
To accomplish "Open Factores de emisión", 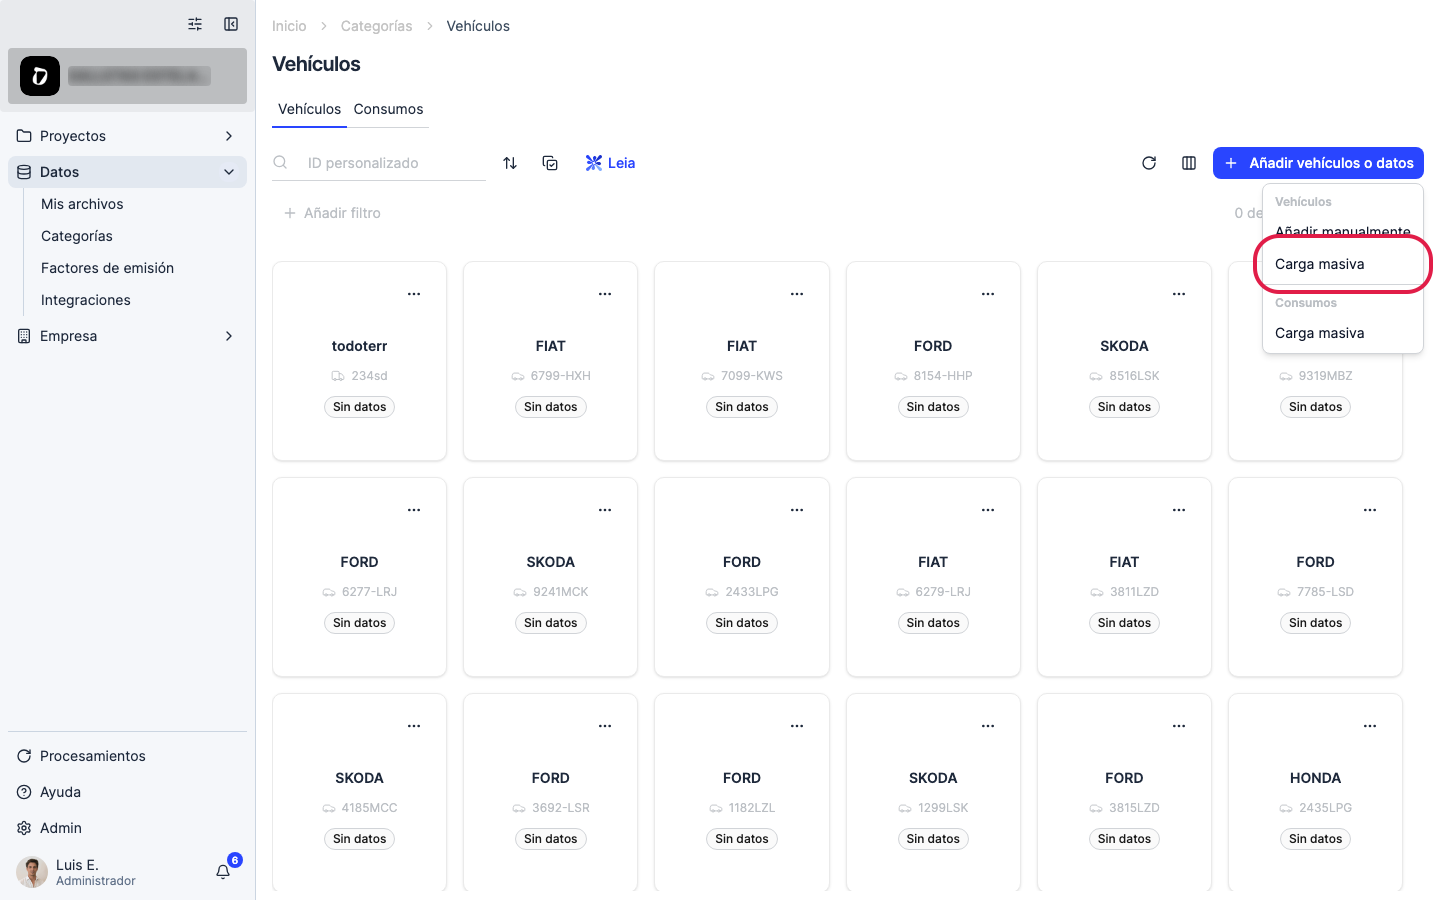I will pyautogui.click(x=107, y=268).
